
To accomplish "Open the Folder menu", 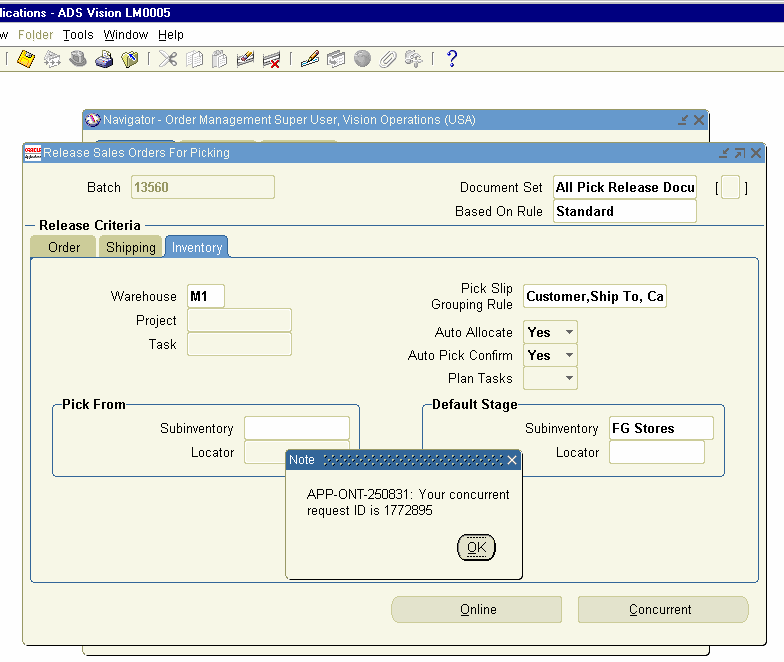I will 36,35.
